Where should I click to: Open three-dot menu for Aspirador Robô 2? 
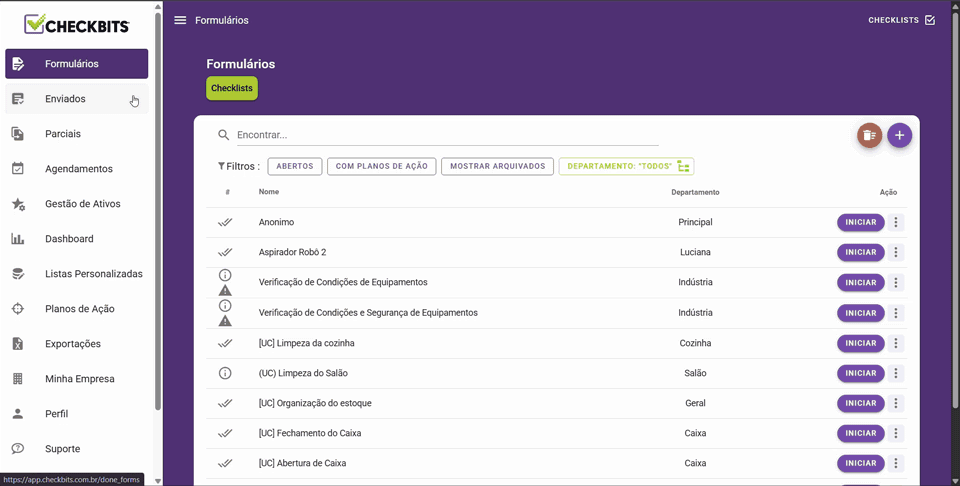pyautogui.click(x=896, y=253)
